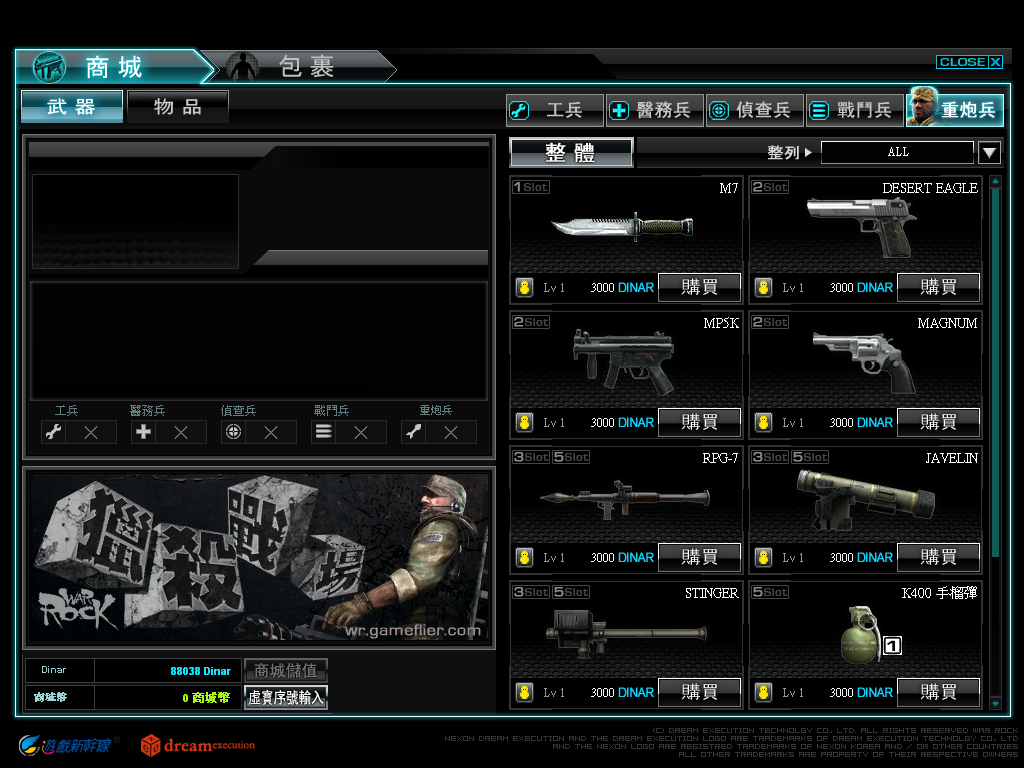1024x768 pixels.
Task: Filter by 偵查兵 scout class
Action: point(754,110)
